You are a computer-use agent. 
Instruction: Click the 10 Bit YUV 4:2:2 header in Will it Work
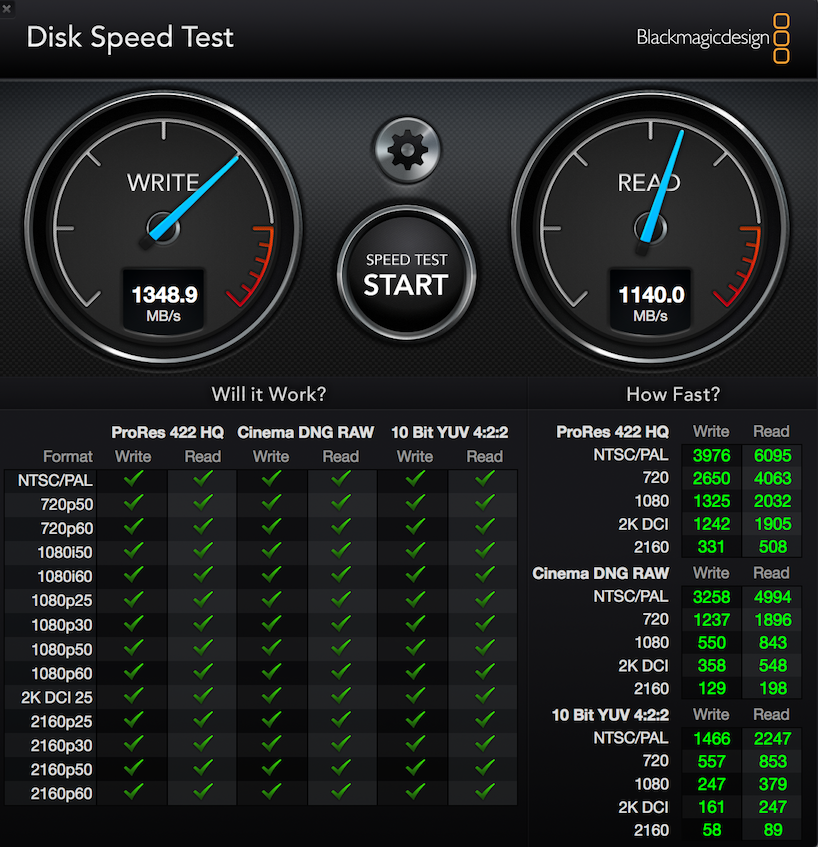click(450, 432)
